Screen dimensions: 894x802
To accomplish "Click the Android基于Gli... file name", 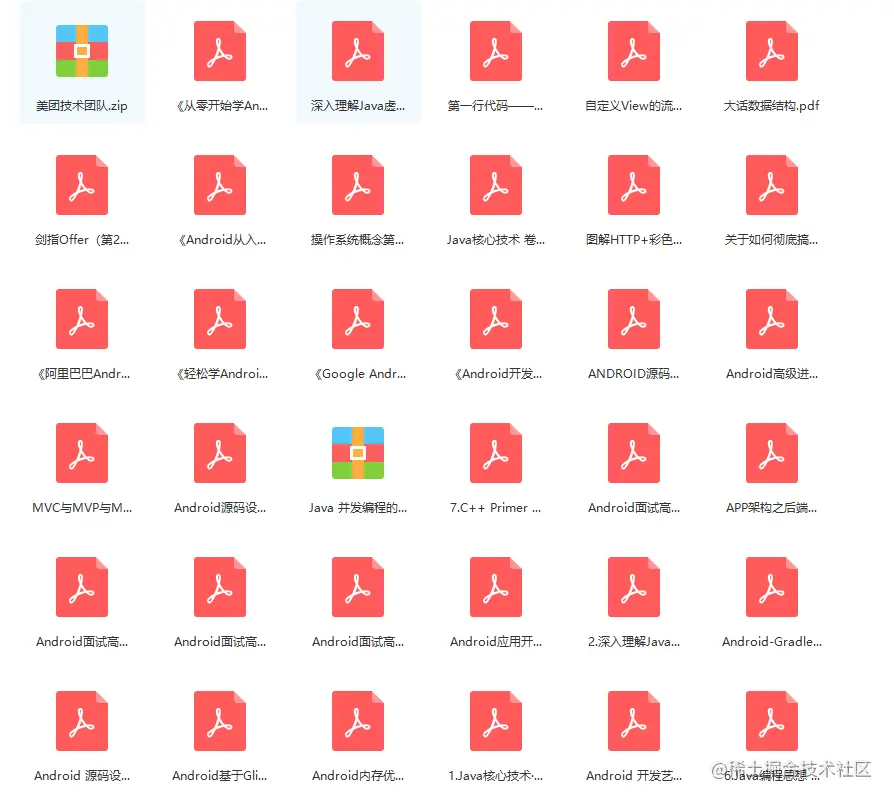I will pos(220,776).
